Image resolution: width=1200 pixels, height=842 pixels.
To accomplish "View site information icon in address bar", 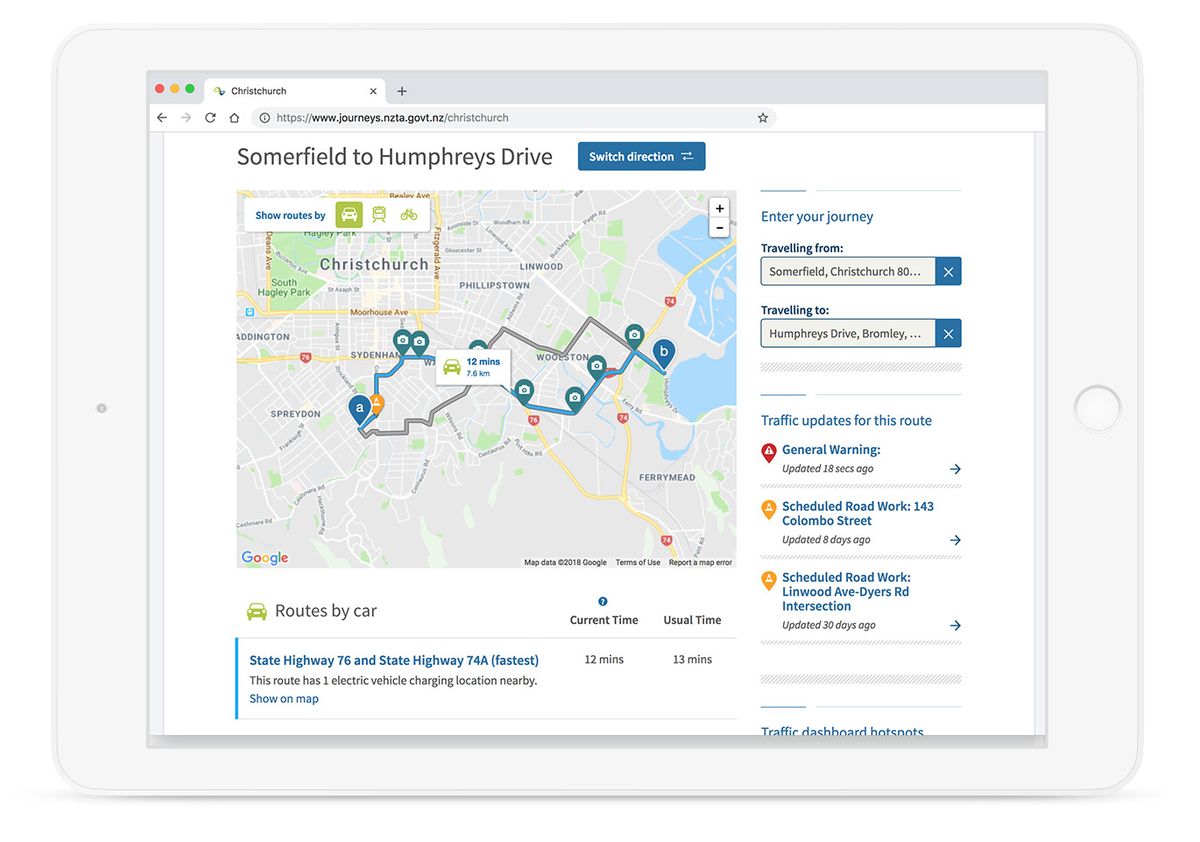I will pos(265,117).
